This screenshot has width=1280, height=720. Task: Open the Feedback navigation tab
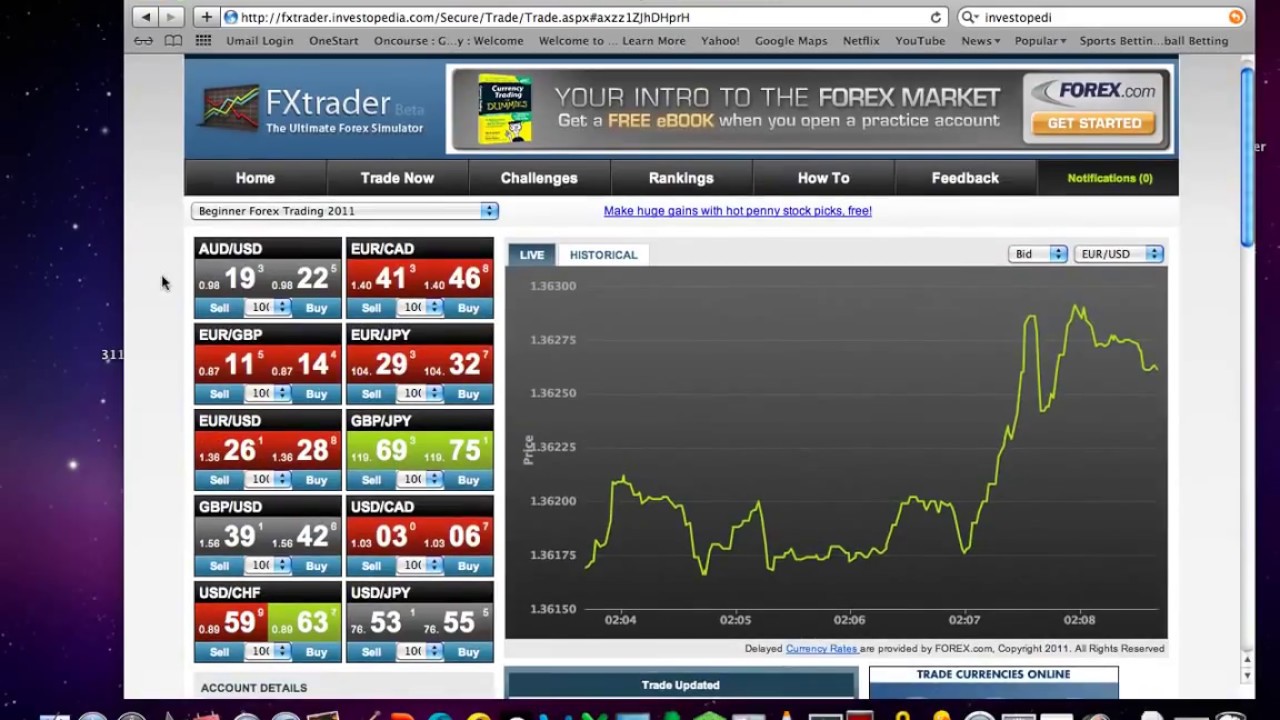click(965, 178)
